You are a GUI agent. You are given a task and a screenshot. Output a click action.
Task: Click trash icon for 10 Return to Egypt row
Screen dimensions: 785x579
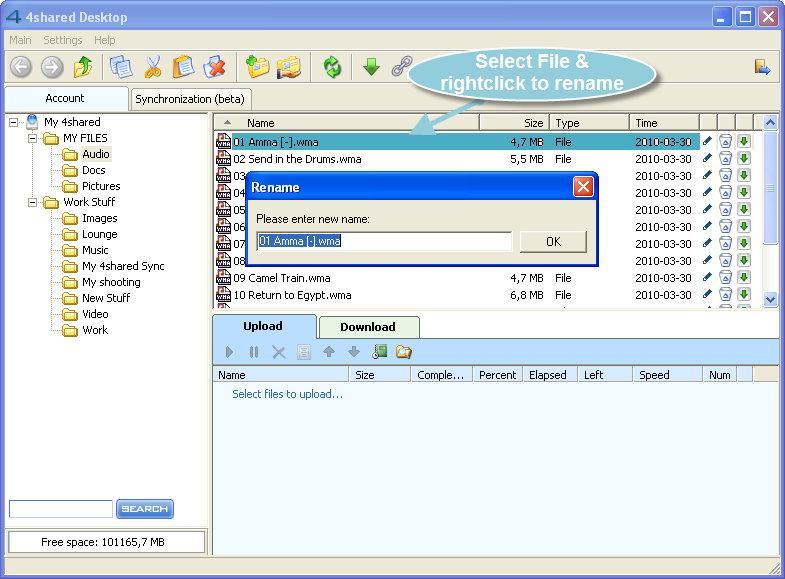[725, 294]
